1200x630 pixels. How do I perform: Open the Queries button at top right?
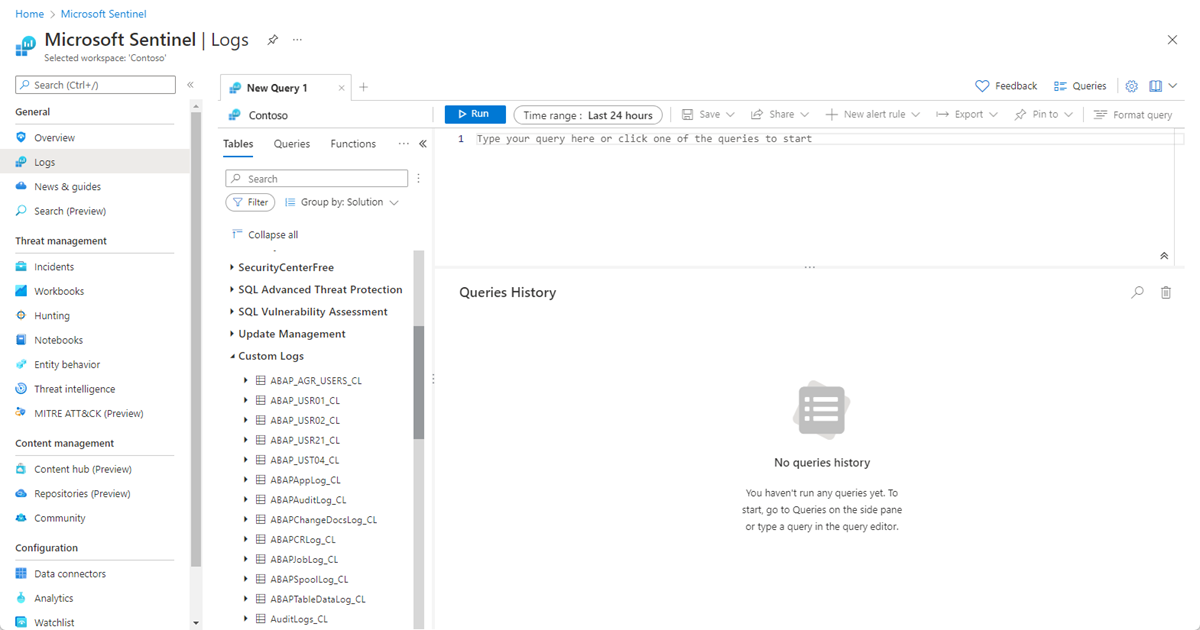point(1080,86)
